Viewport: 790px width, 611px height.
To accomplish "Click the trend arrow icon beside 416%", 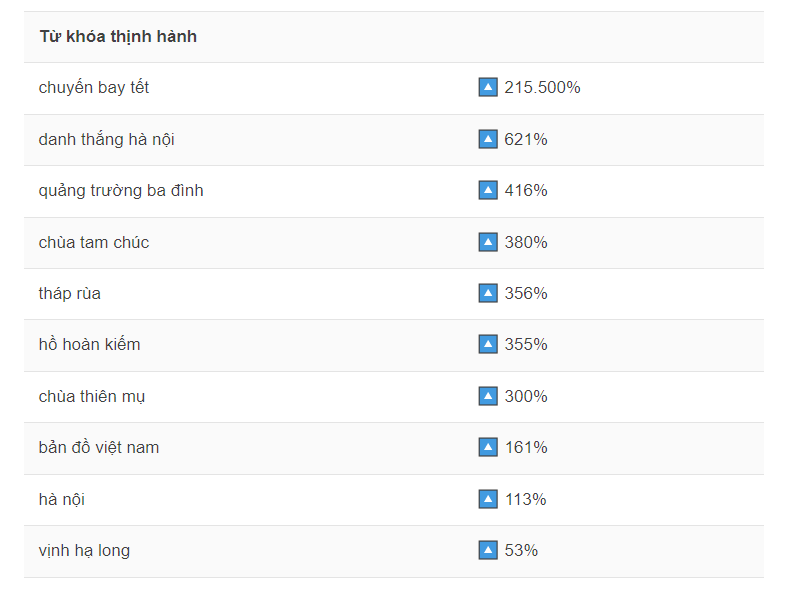I will [x=488, y=190].
